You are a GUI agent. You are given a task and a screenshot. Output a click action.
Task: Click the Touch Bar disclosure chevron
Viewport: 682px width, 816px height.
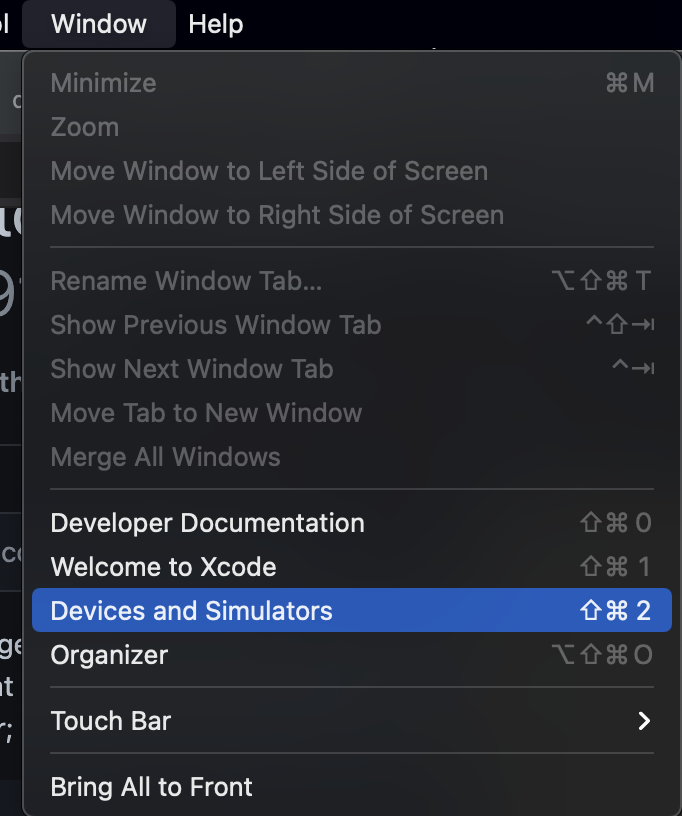(646, 720)
